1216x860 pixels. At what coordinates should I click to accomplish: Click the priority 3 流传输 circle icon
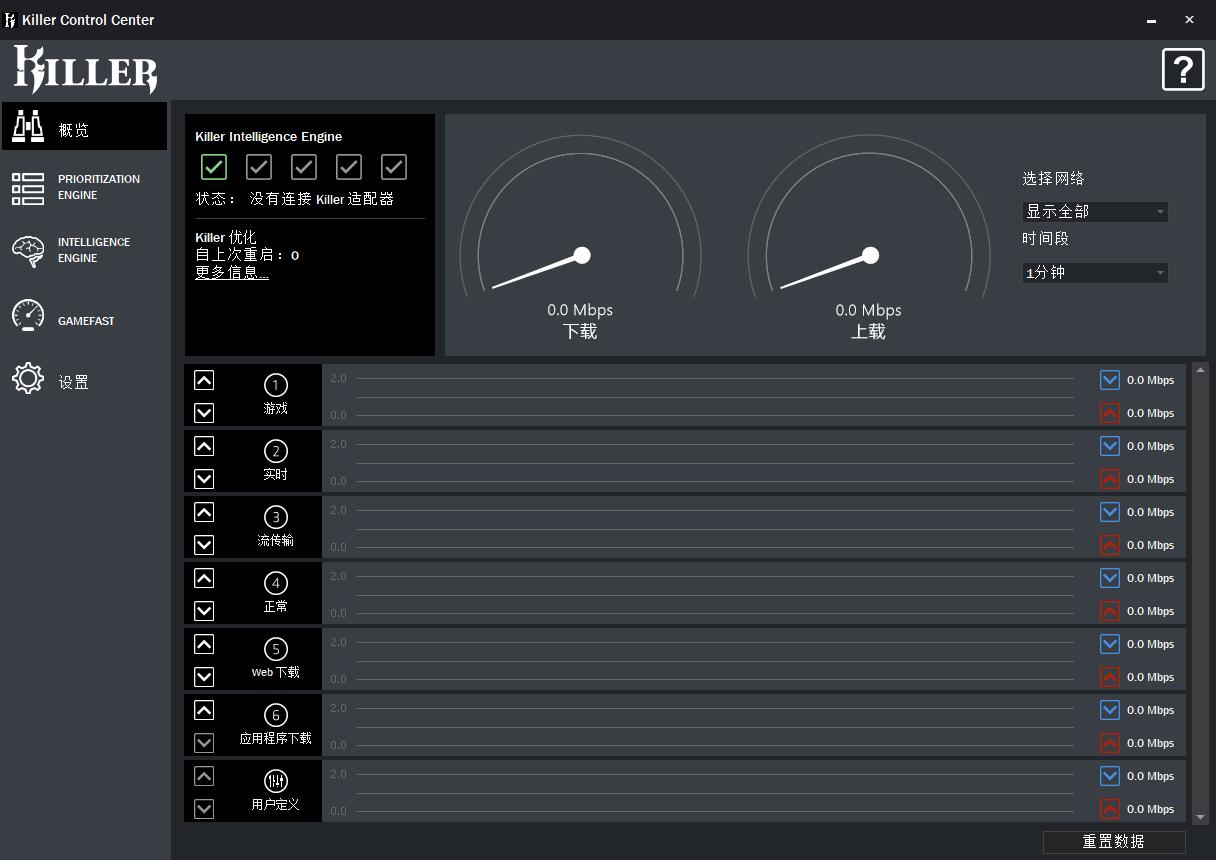point(276,517)
